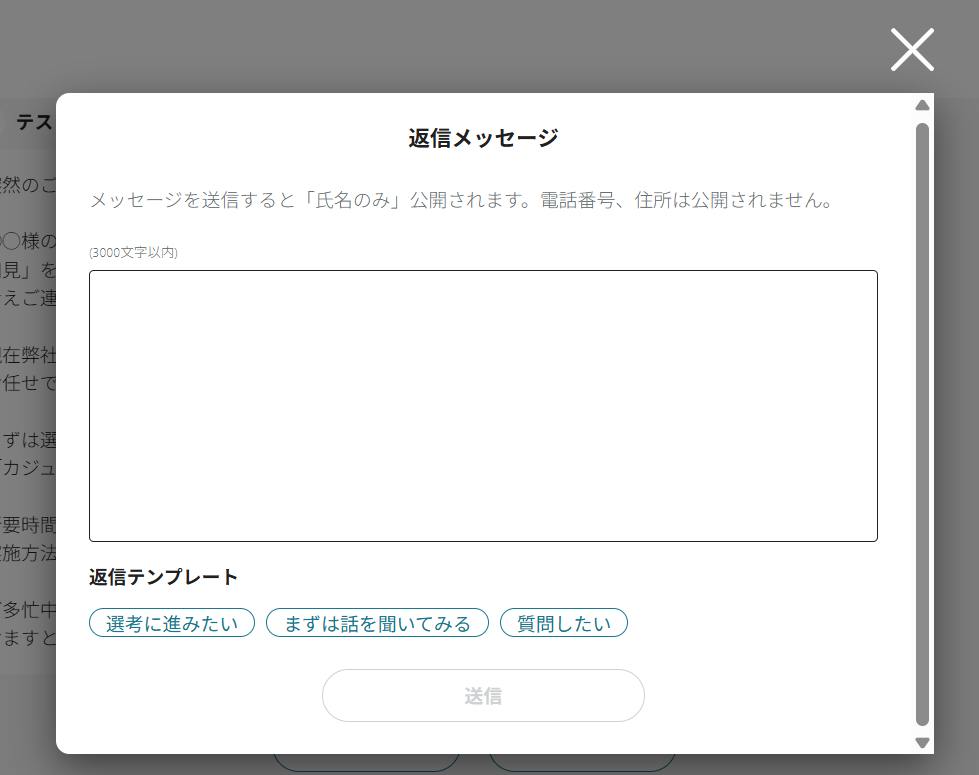This screenshot has width=979, height=775.
Task: Close the 返信メッセージ dialog with the X icon
Action: coord(911,48)
